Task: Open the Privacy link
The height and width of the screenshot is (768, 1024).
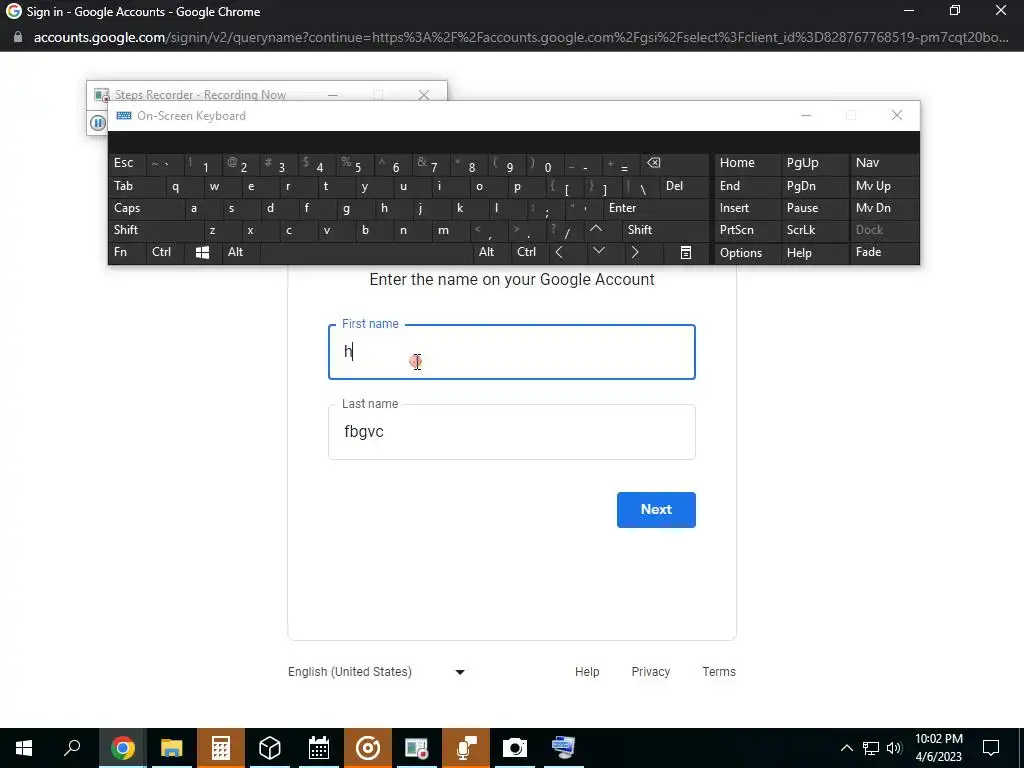Action: pyautogui.click(x=650, y=672)
